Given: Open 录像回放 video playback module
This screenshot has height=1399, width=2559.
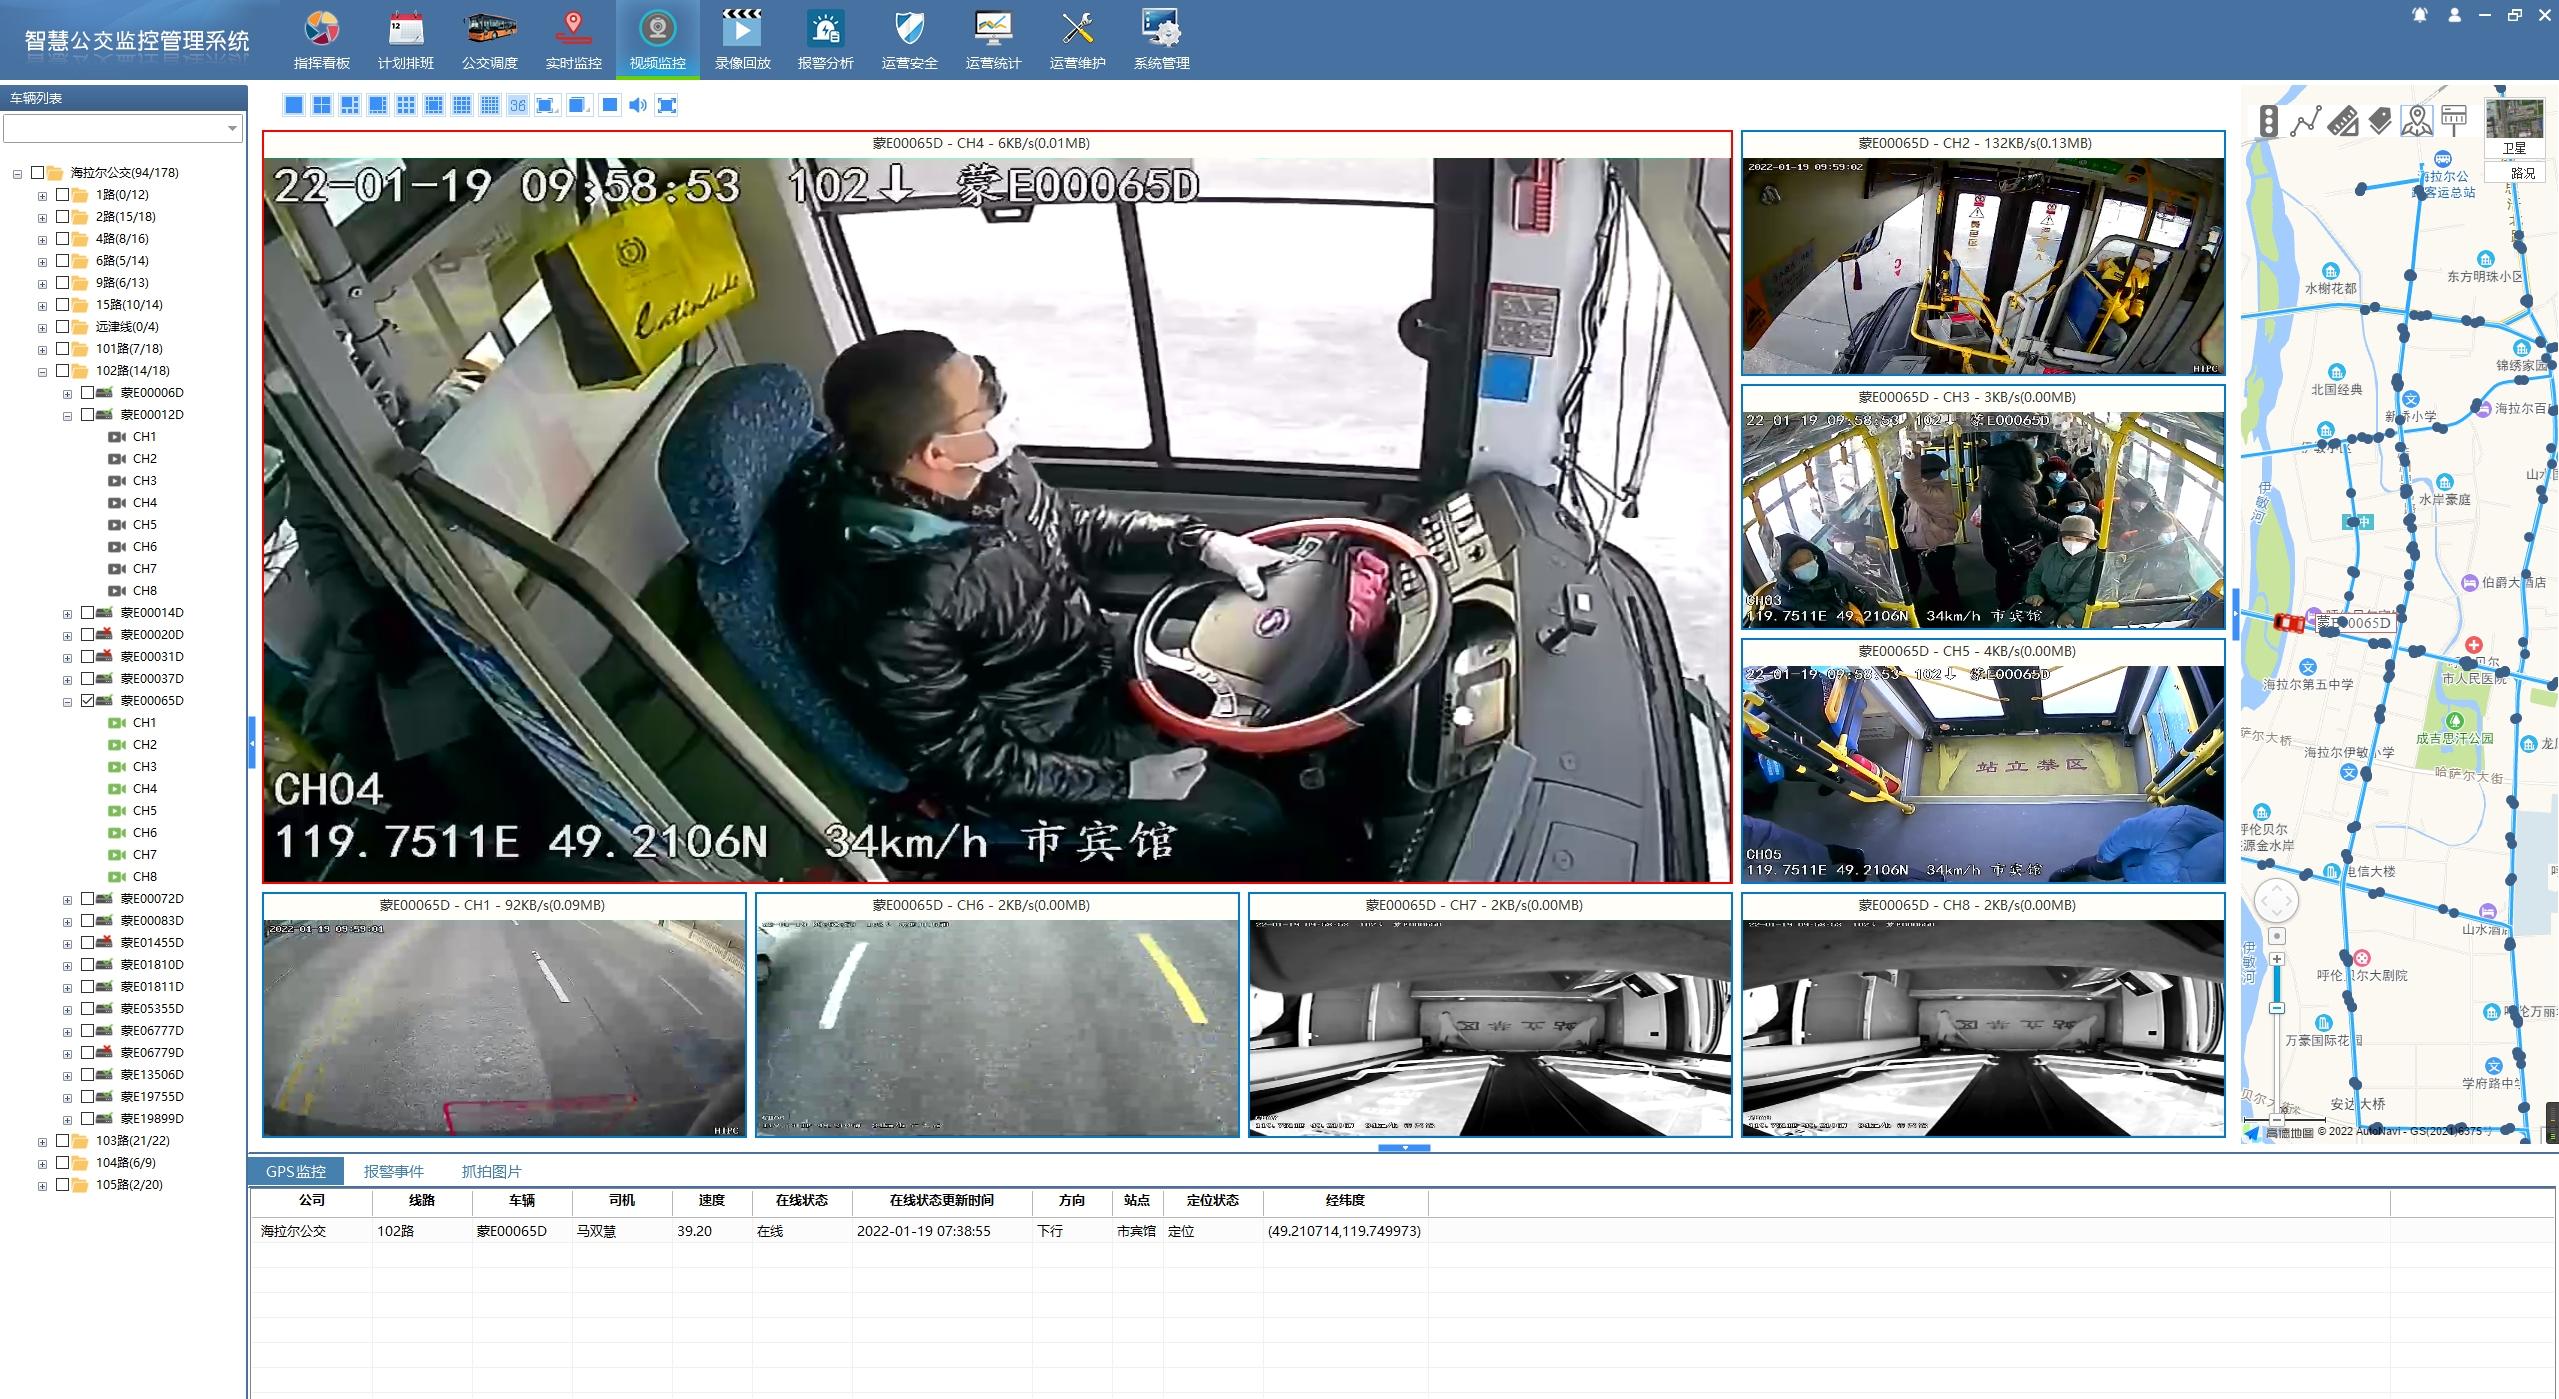Looking at the screenshot, I should 742,40.
